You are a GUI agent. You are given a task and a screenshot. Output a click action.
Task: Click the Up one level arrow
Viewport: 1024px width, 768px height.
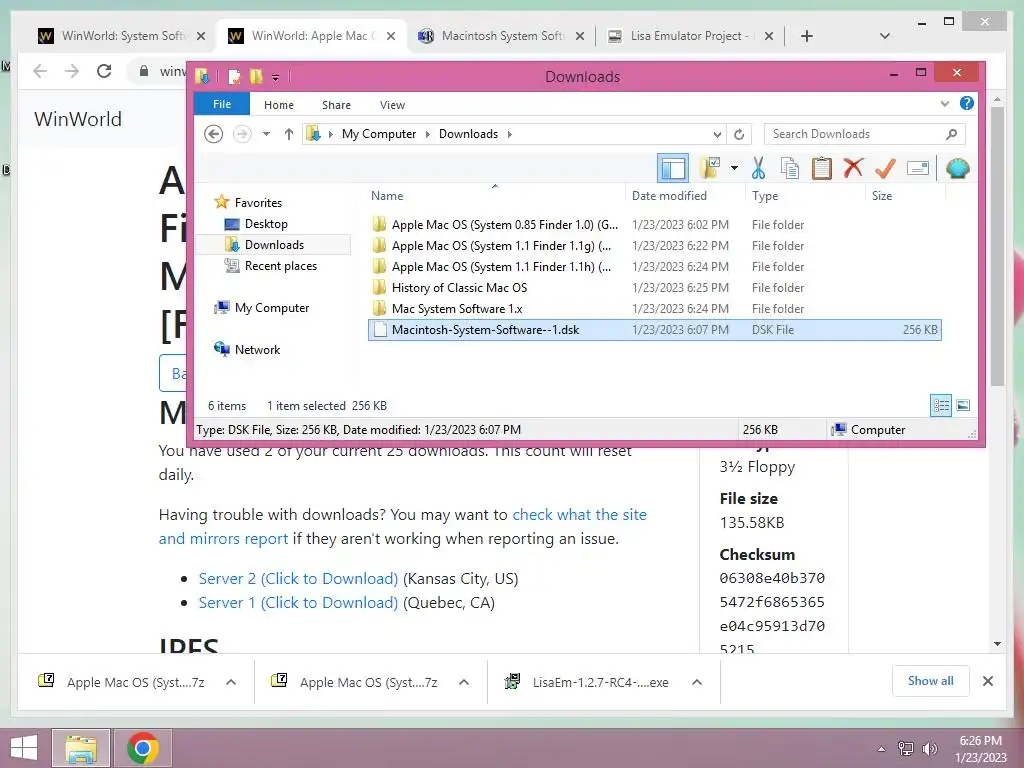(289, 134)
